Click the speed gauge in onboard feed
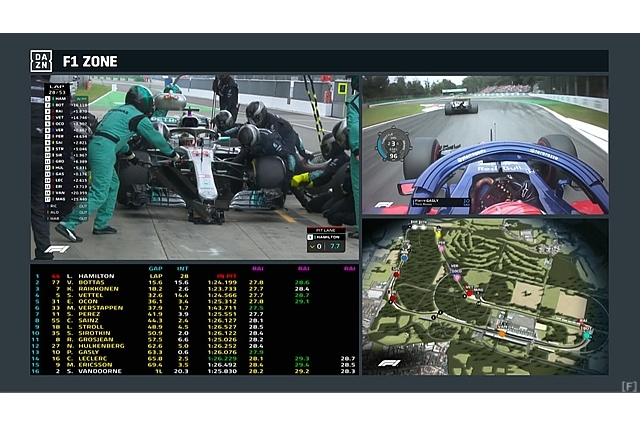This screenshot has height=426, width=640. tap(393, 145)
